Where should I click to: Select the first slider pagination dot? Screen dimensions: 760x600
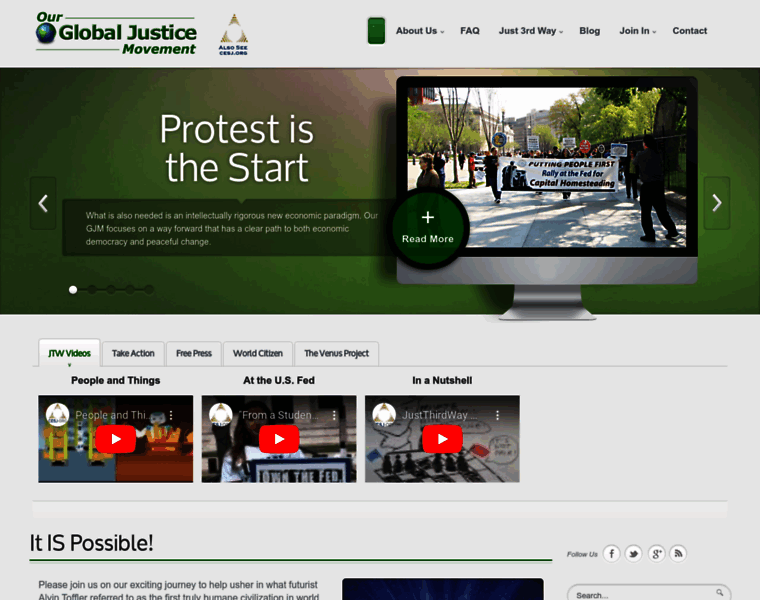tap(73, 290)
